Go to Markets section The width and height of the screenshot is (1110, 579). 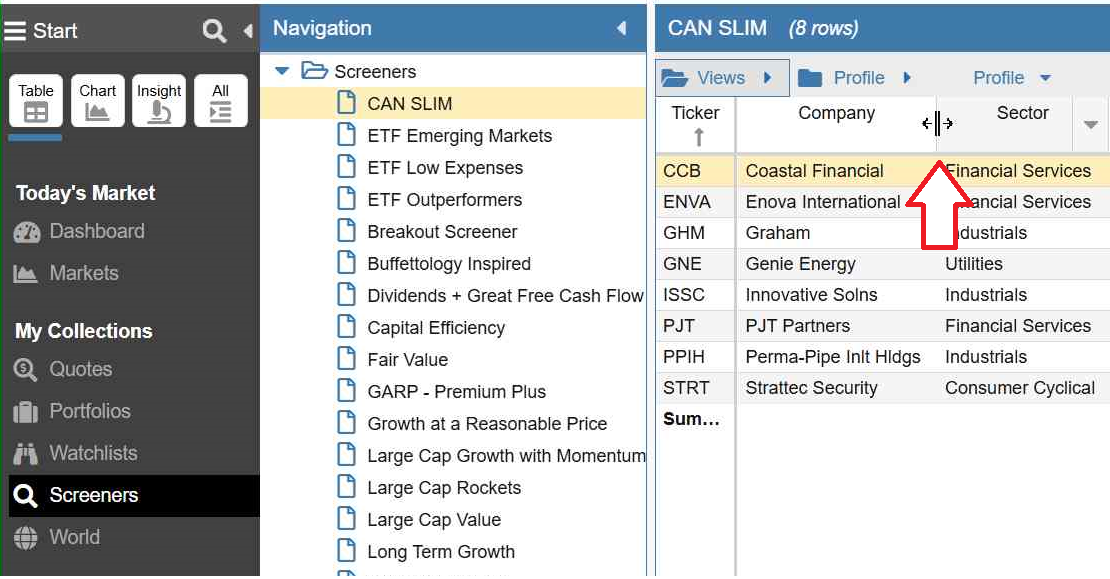pos(83,273)
